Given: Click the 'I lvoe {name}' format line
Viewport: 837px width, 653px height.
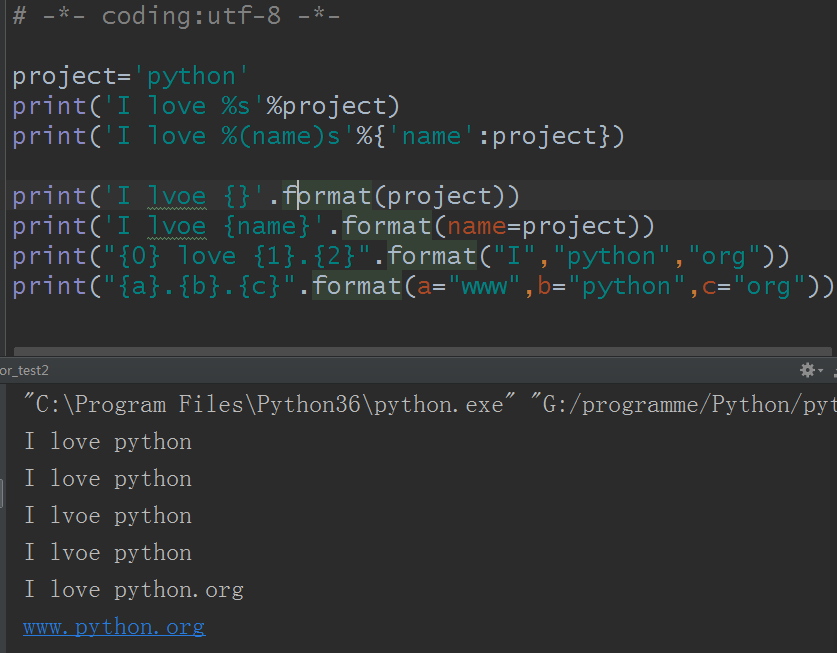Looking at the screenshot, I should pos(333,226).
